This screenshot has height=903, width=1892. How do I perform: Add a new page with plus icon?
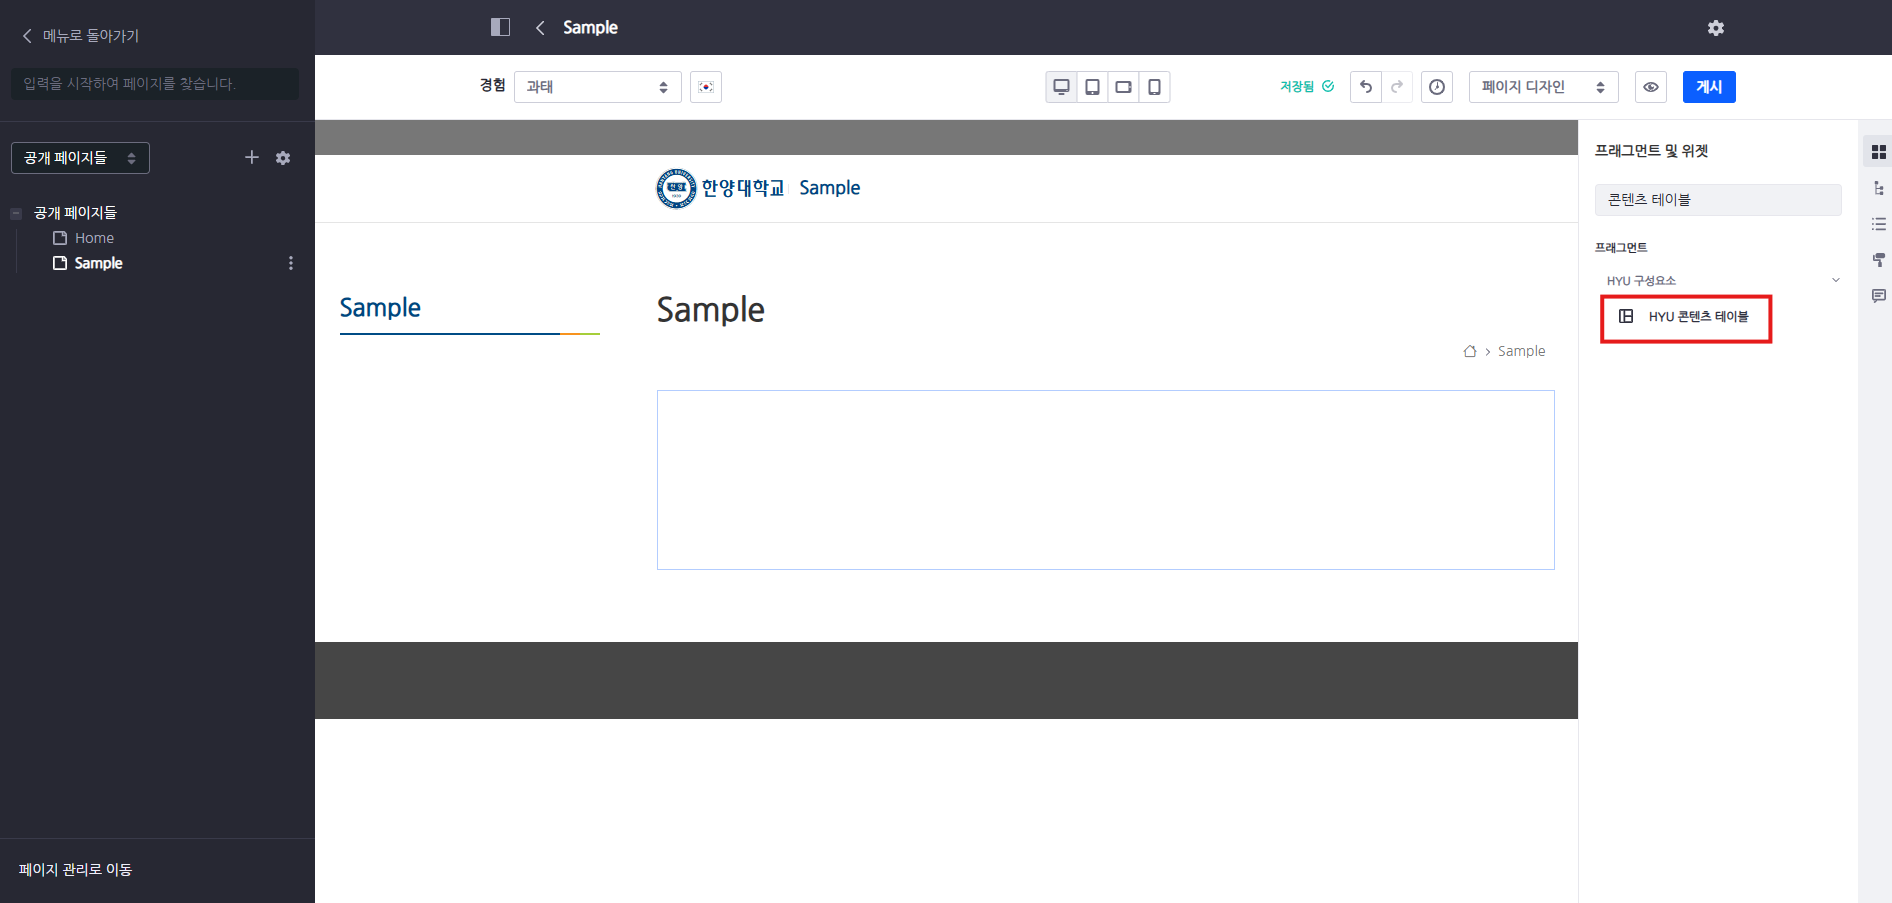point(252,157)
